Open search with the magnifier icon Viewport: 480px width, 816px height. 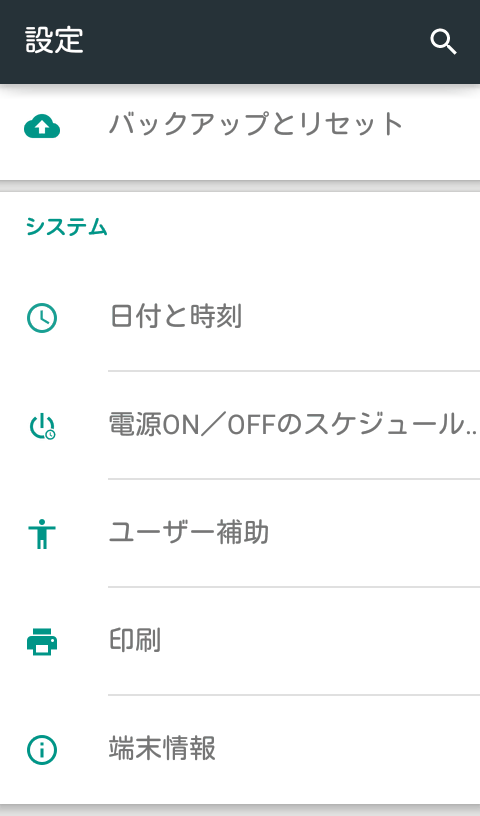(443, 42)
